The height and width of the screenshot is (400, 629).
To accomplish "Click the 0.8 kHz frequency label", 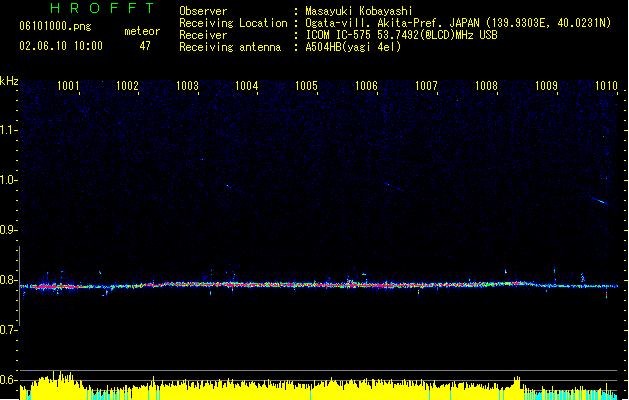I will 8,280.
